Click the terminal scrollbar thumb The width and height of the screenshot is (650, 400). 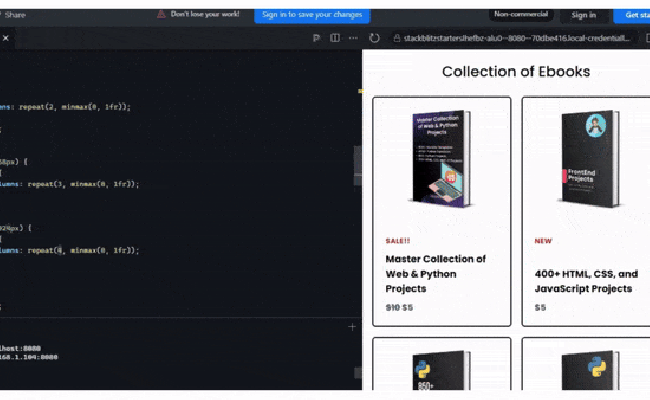click(358, 372)
